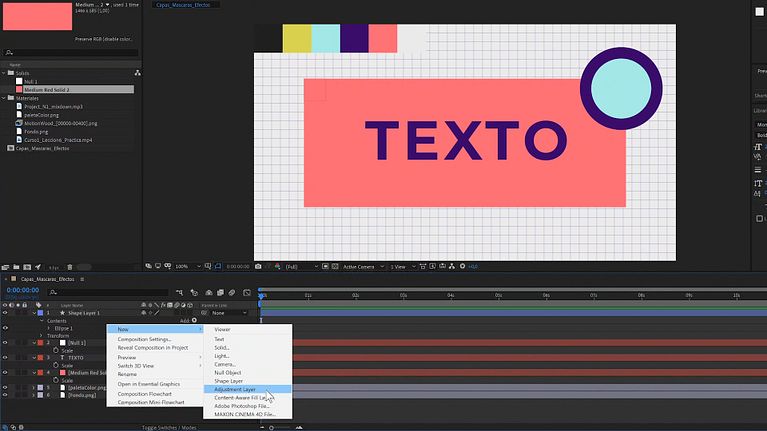Click Reveal Composition in Project
The height and width of the screenshot is (431, 767).
(x=153, y=348)
